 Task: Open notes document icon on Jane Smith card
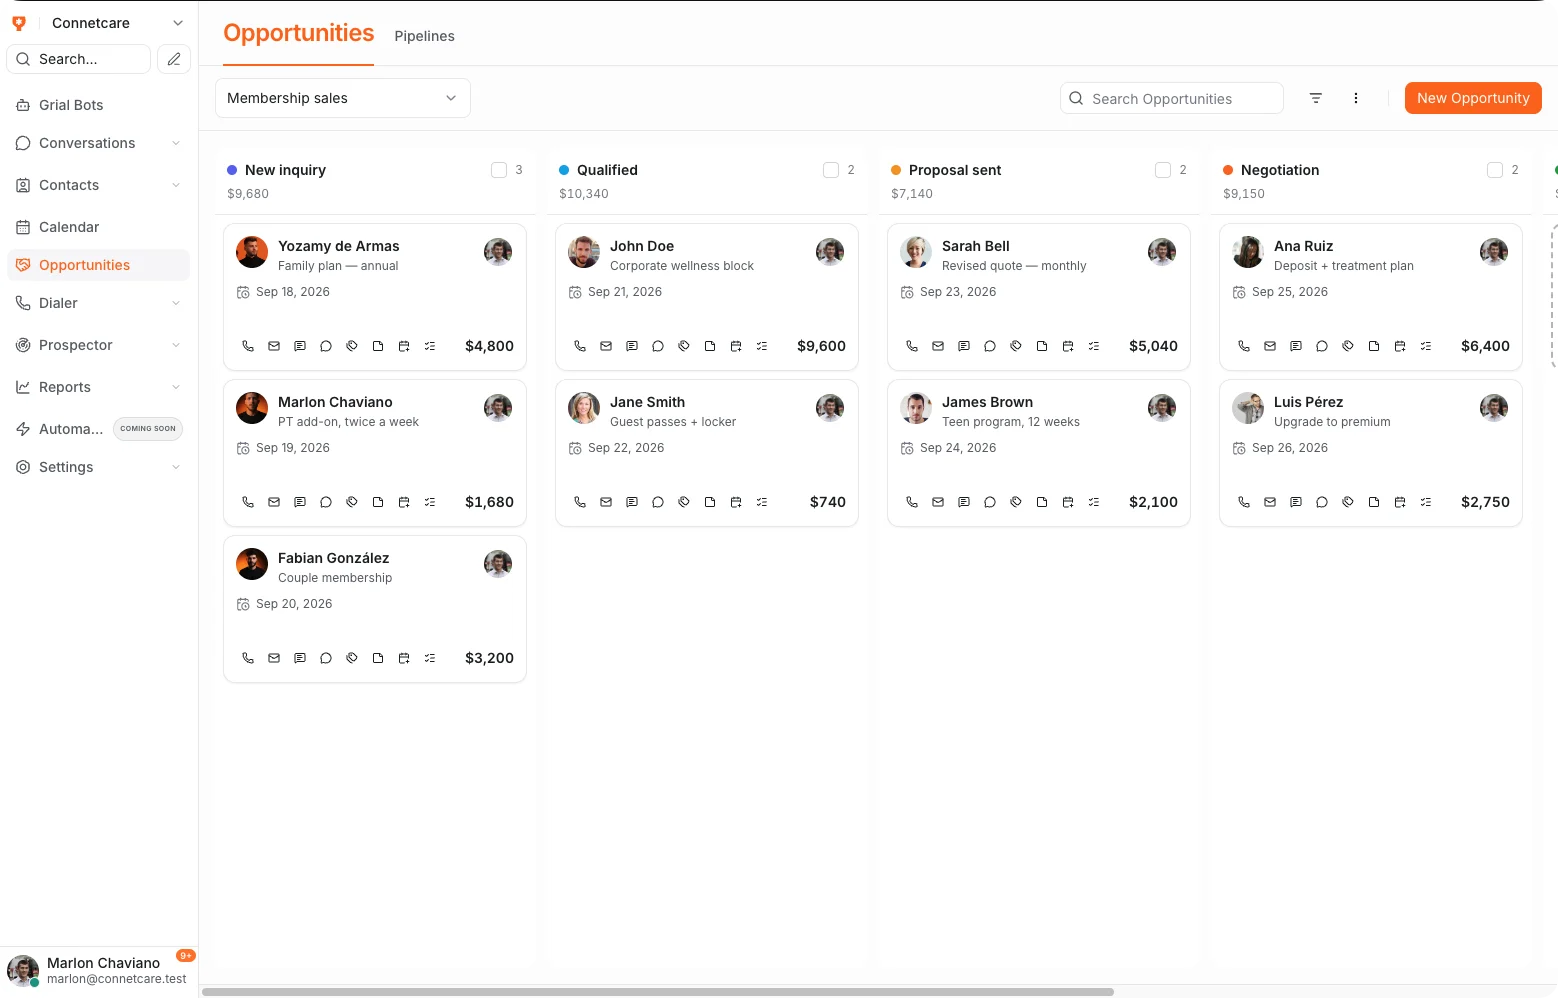(x=710, y=502)
